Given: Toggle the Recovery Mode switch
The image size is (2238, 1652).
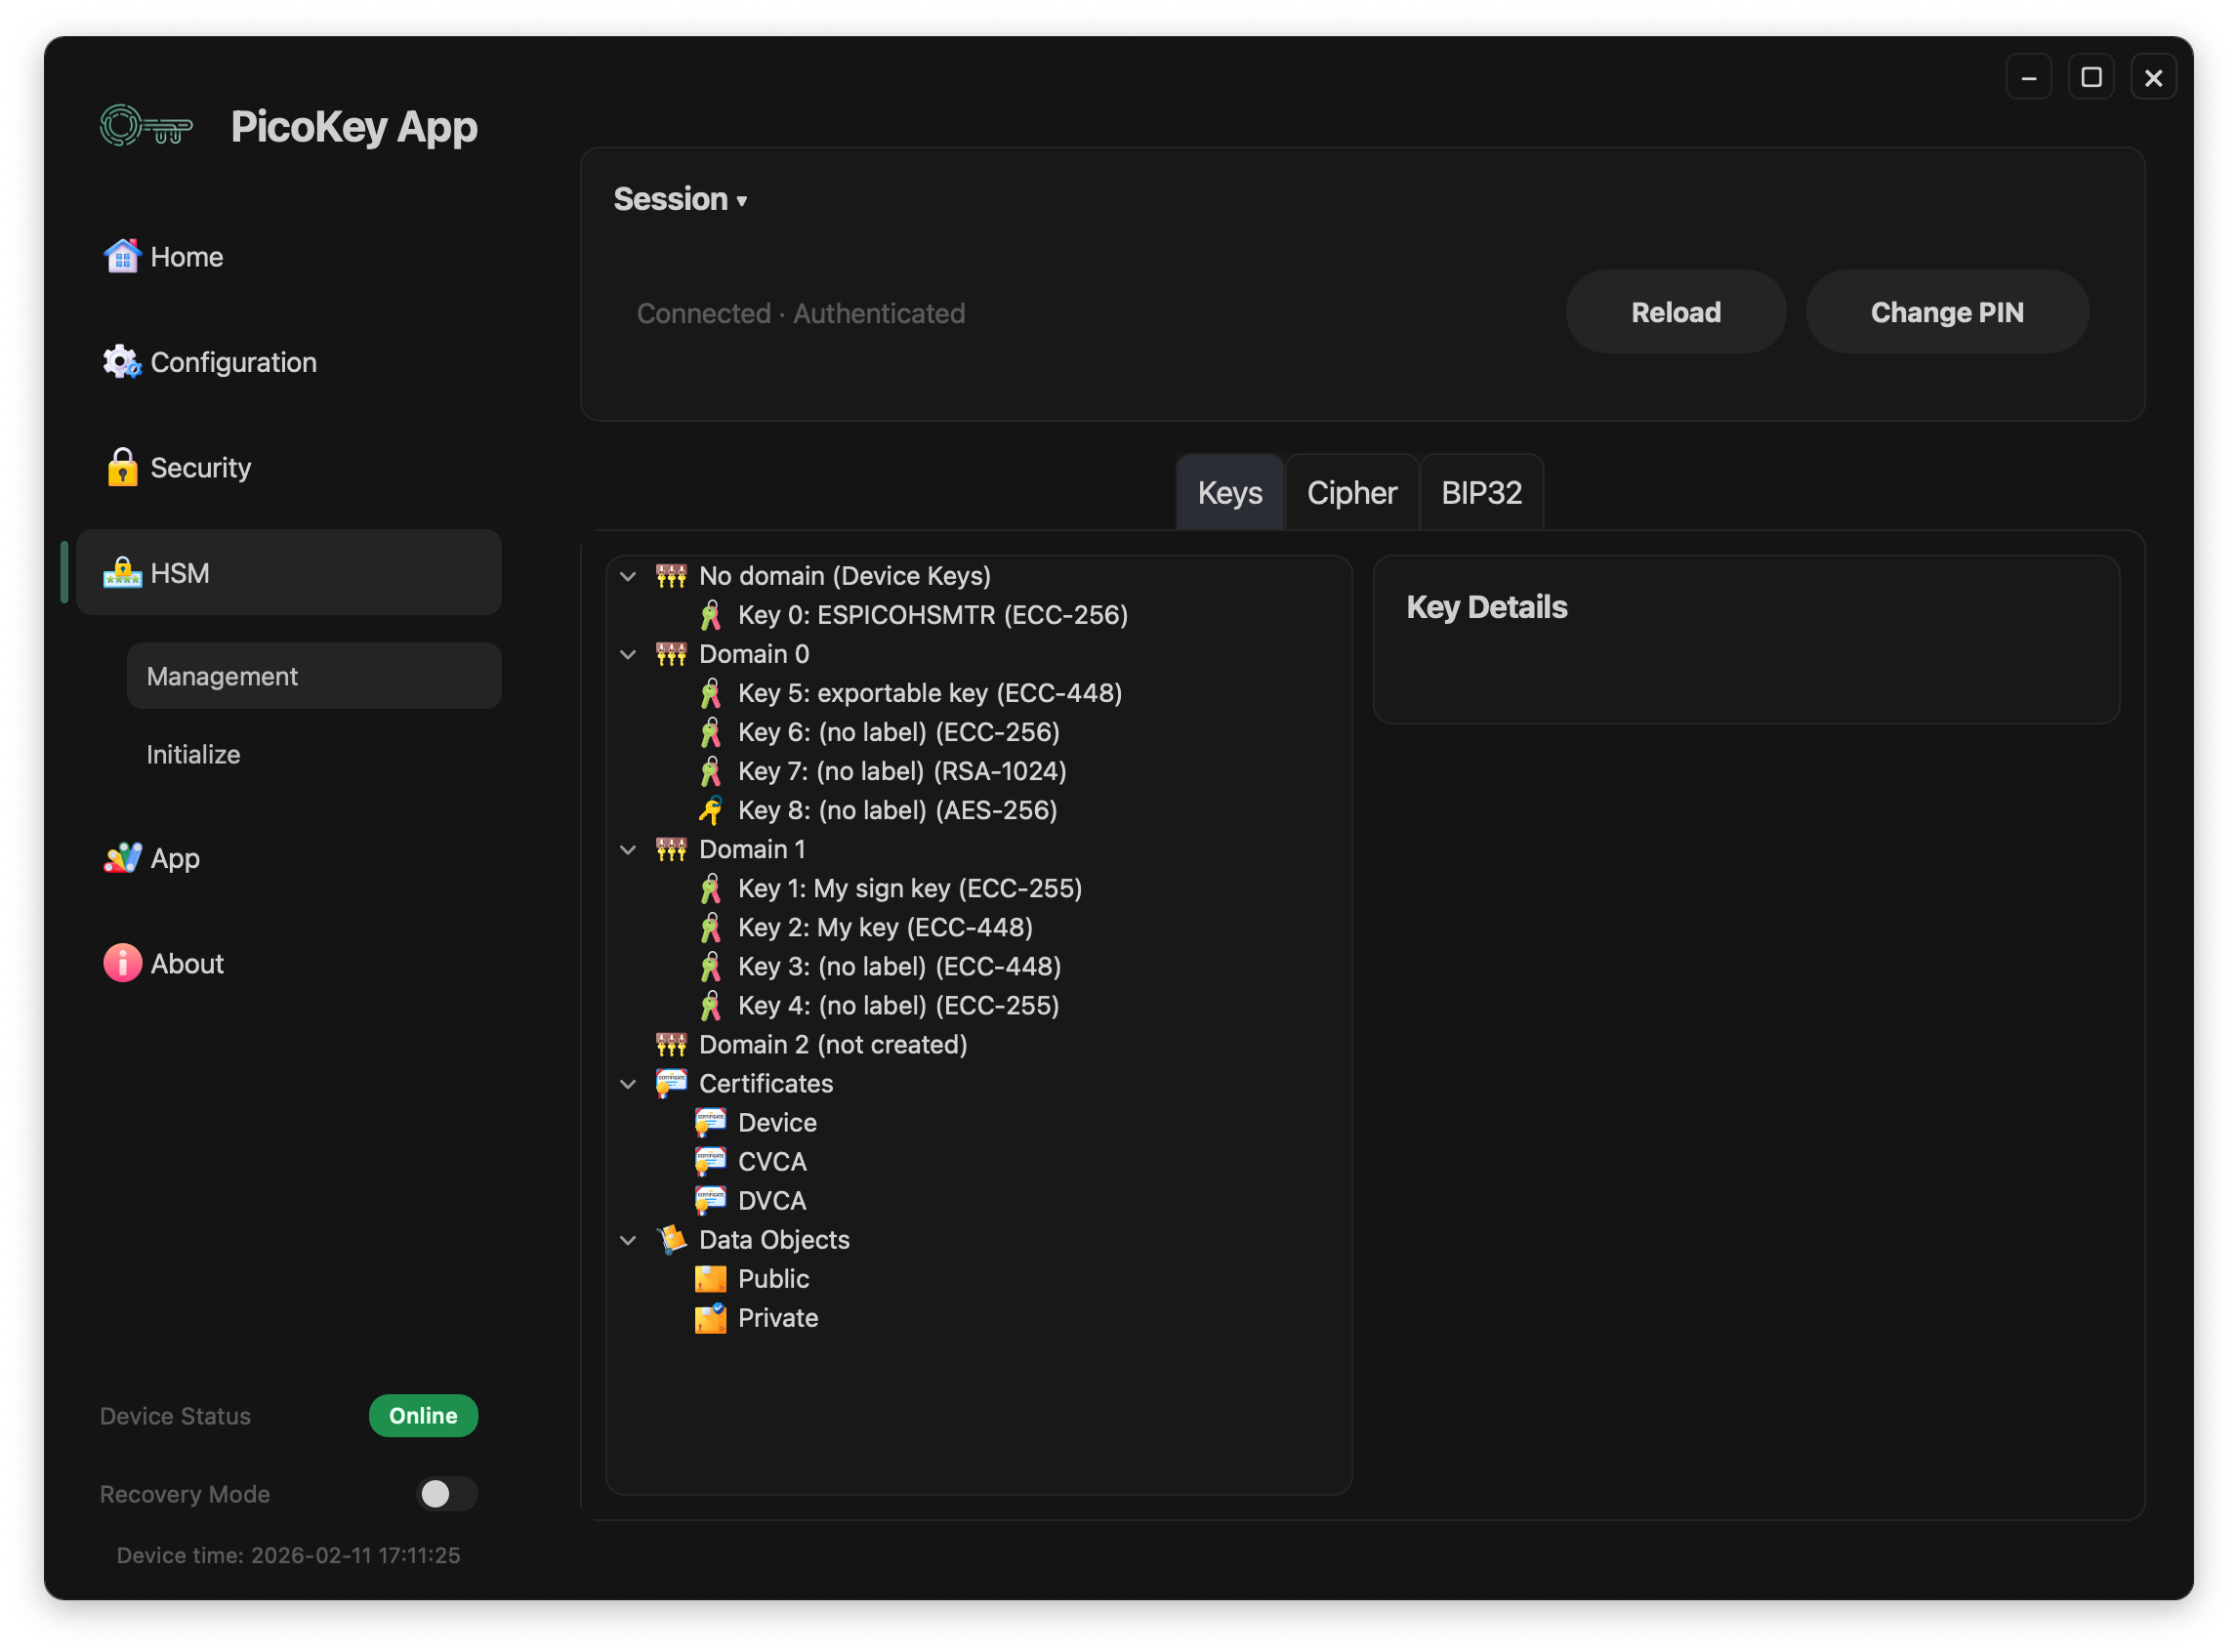Looking at the screenshot, I should [446, 1494].
